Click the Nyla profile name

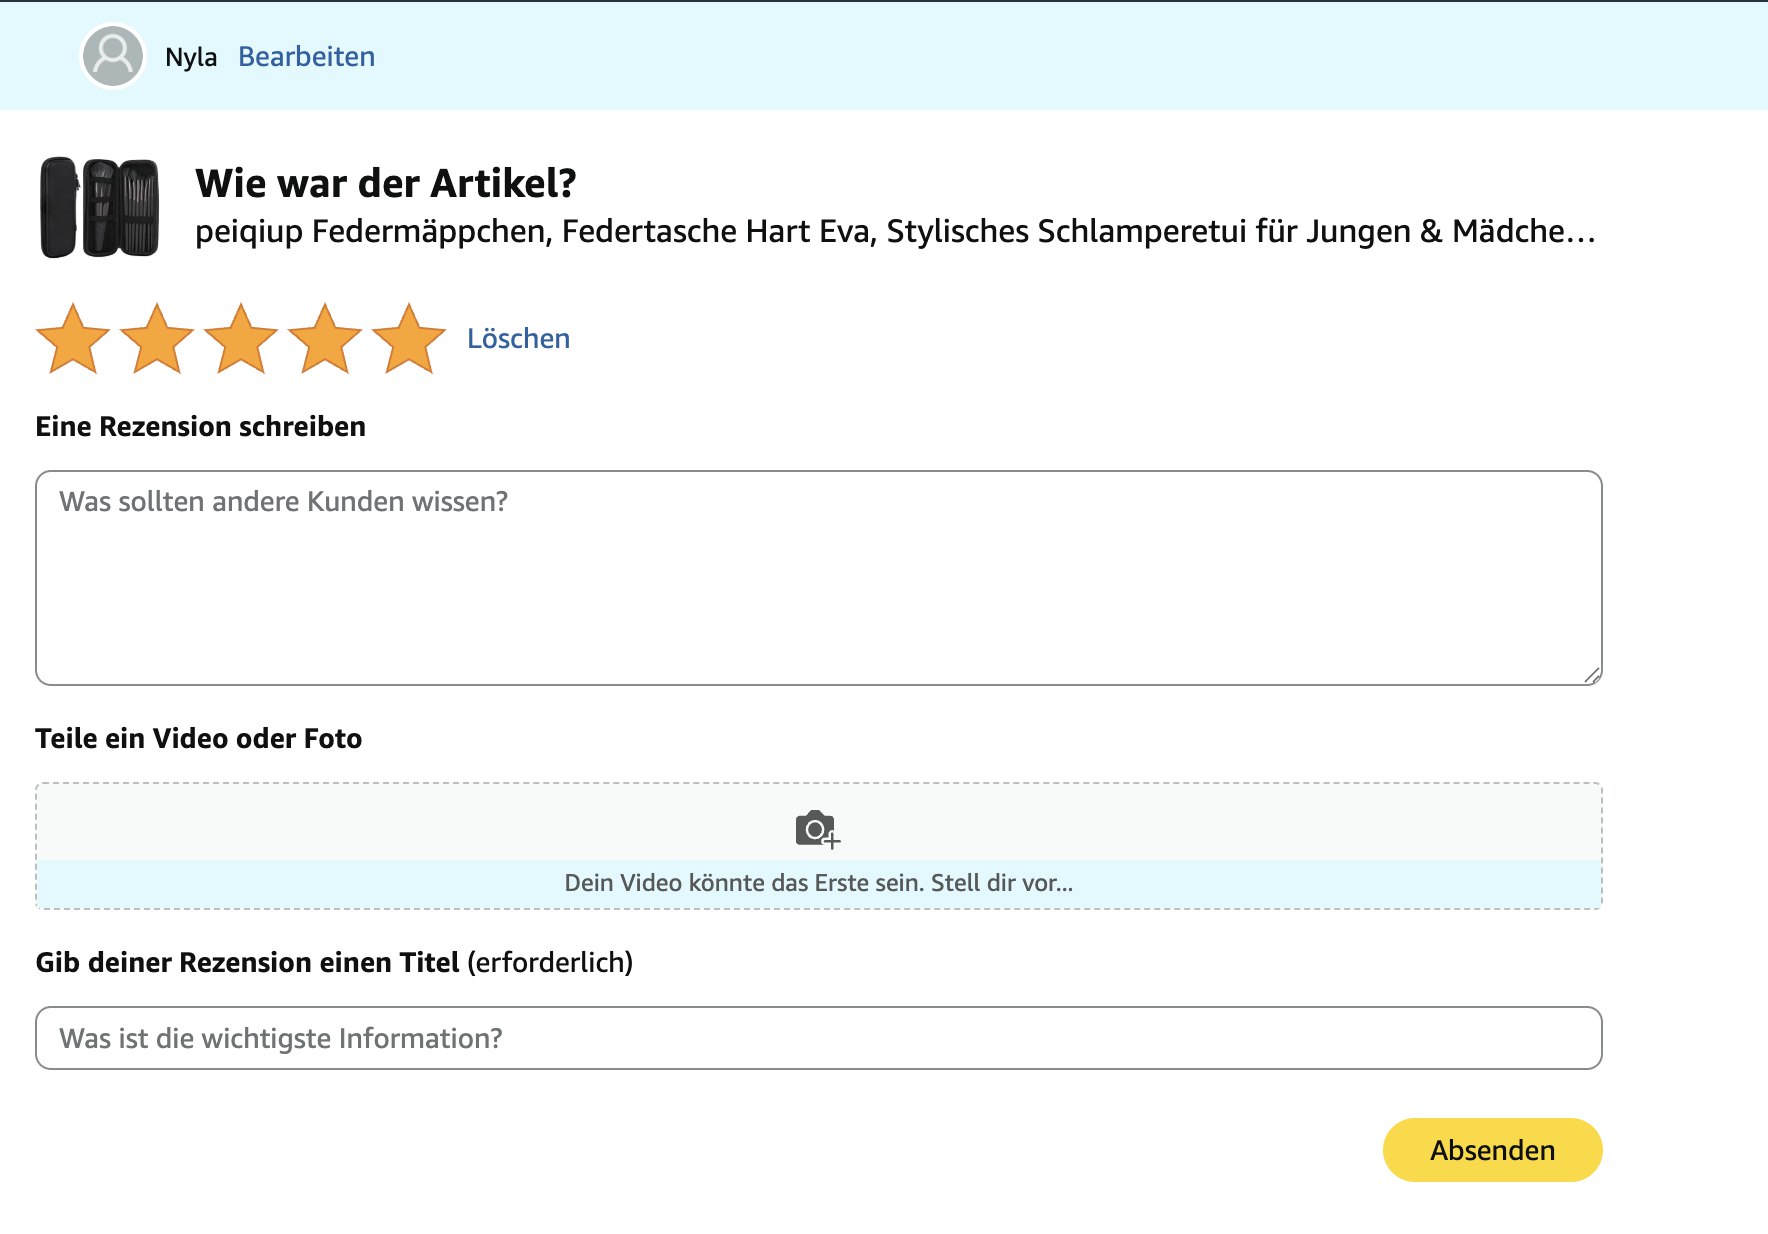191,57
